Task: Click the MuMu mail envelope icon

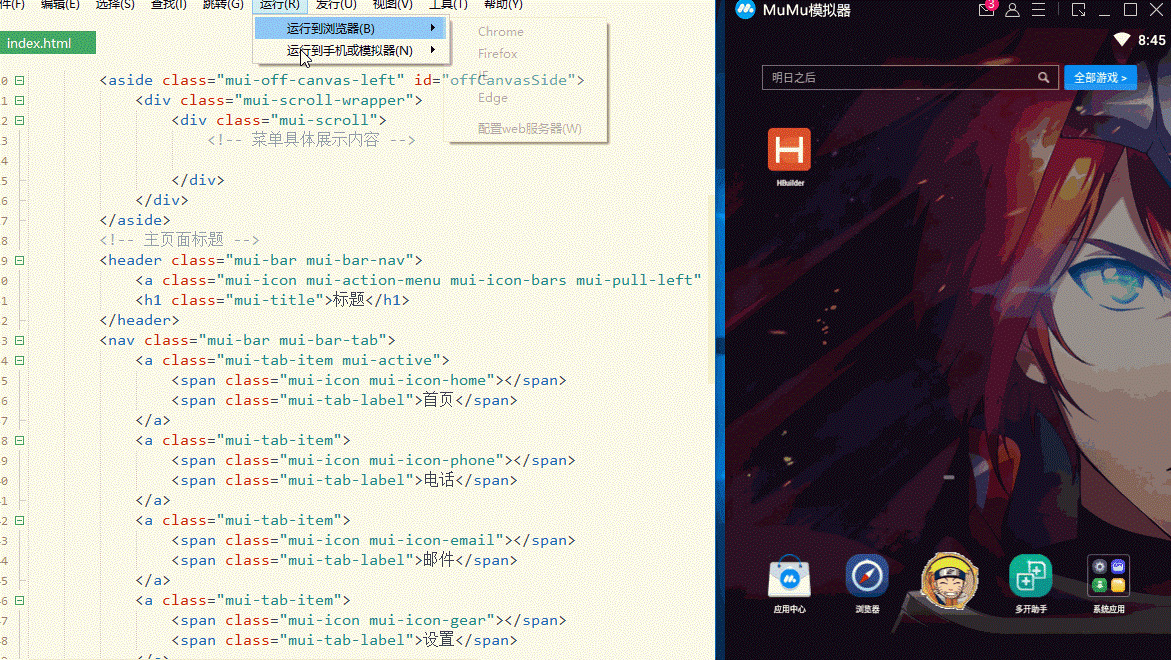Action: (x=987, y=10)
